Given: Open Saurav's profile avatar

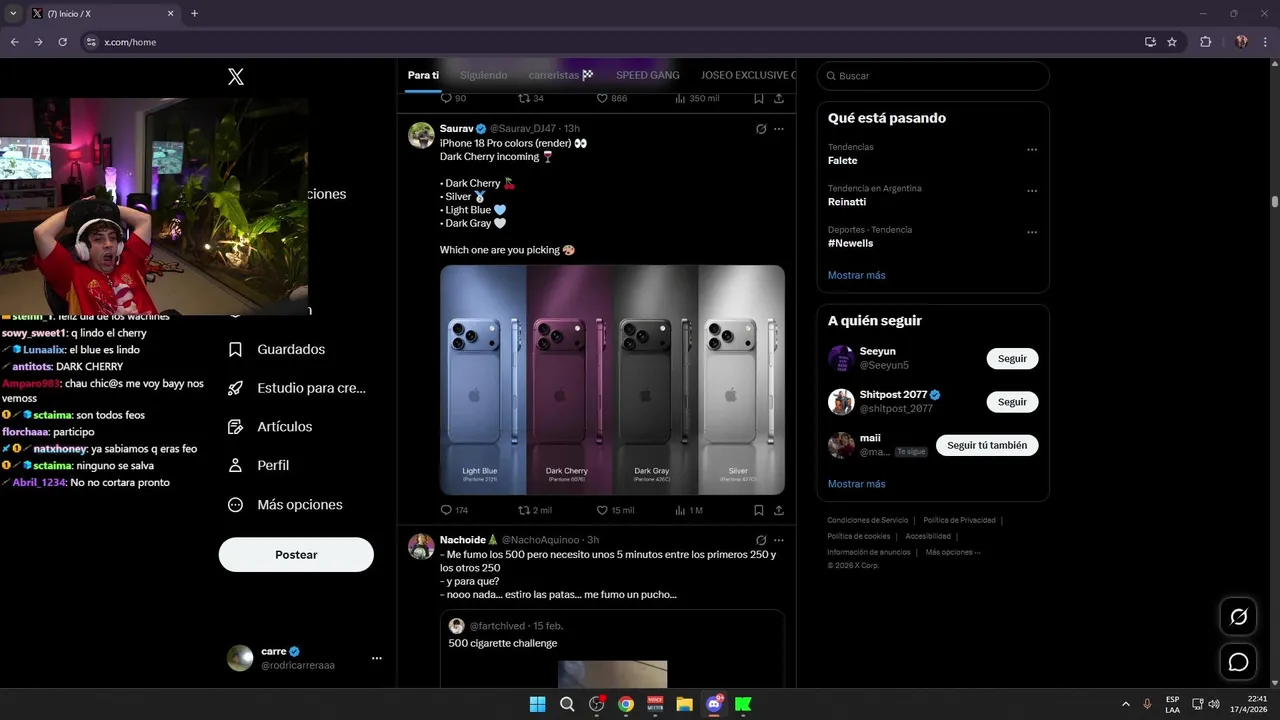Looking at the screenshot, I should pos(421,135).
